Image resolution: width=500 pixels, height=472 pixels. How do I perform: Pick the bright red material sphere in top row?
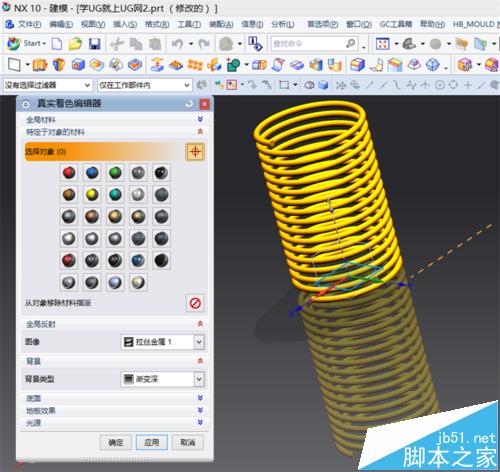69,173
